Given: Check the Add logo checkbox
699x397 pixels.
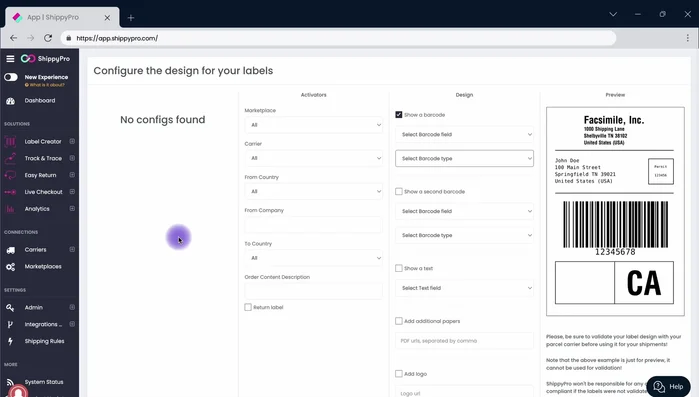Looking at the screenshot, I should click(399, 374).
